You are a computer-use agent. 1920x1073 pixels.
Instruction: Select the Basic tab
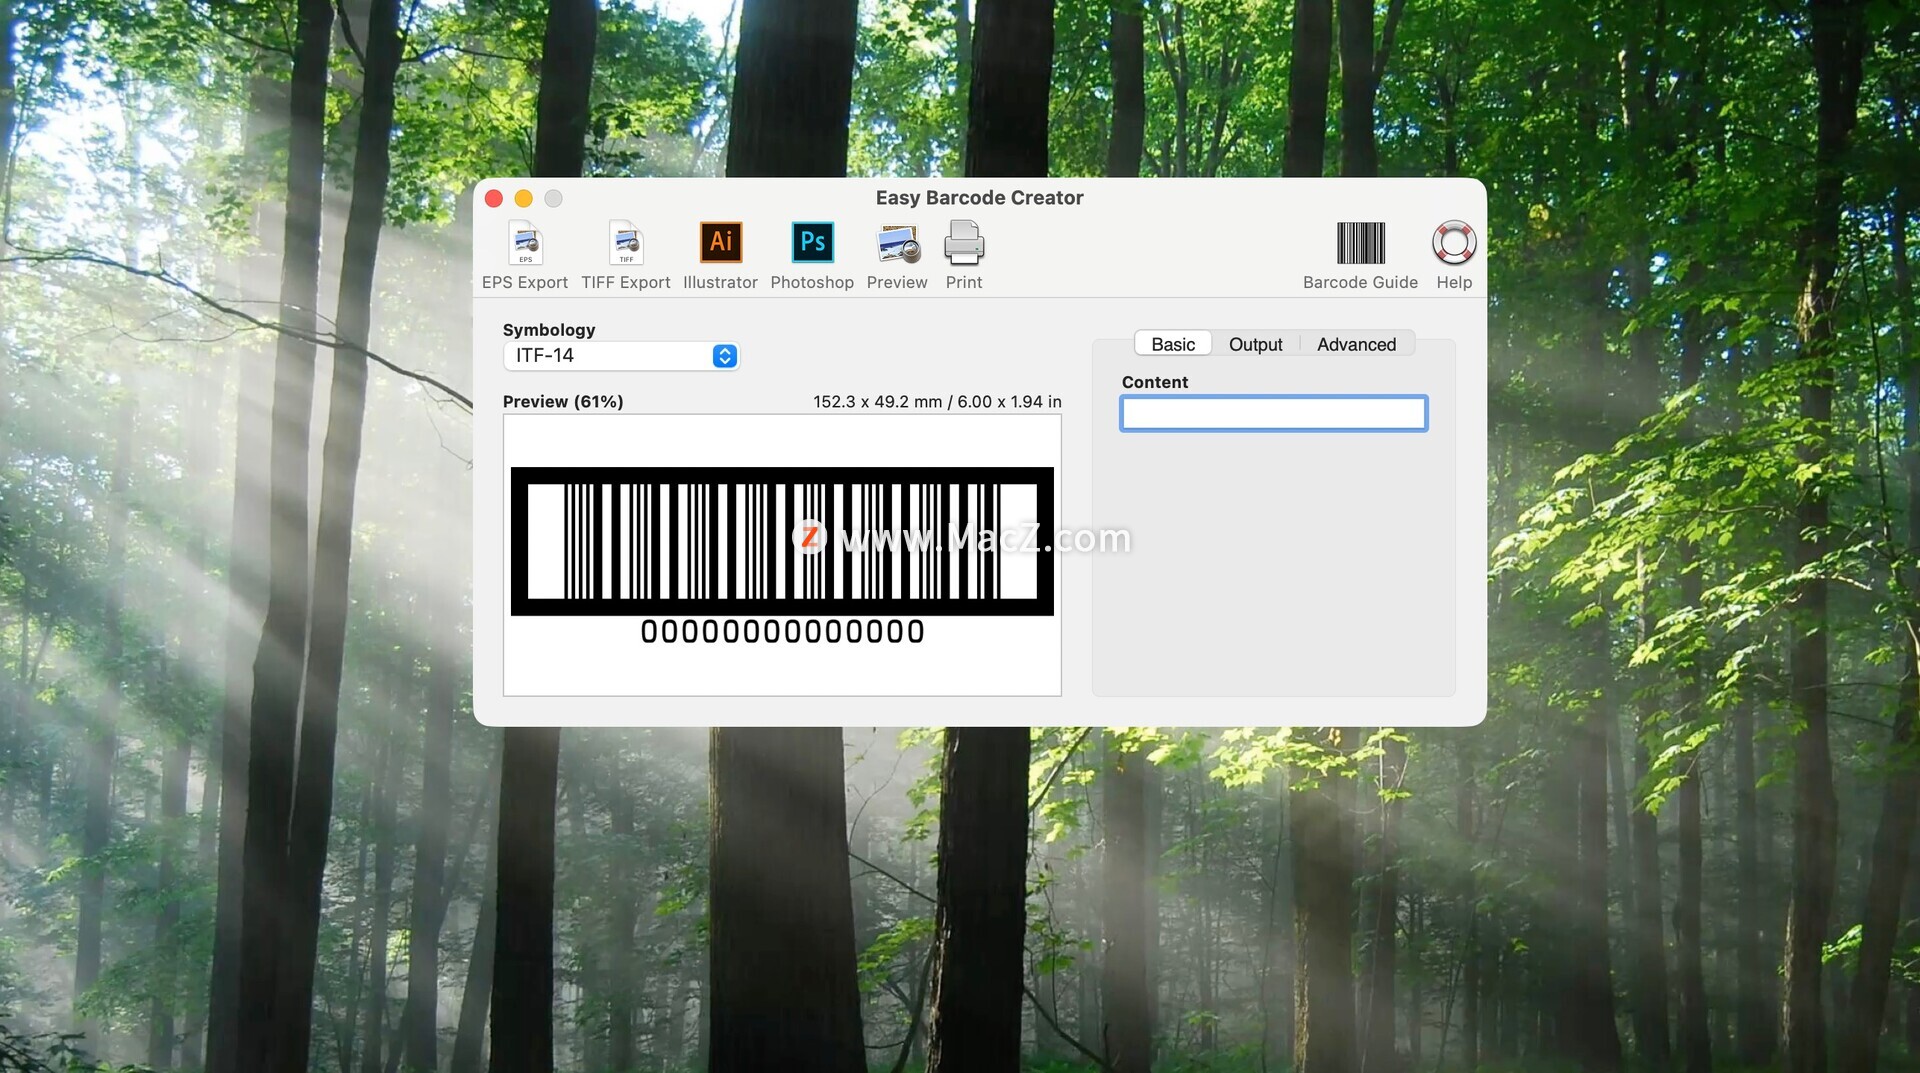tap(1173, 344)
